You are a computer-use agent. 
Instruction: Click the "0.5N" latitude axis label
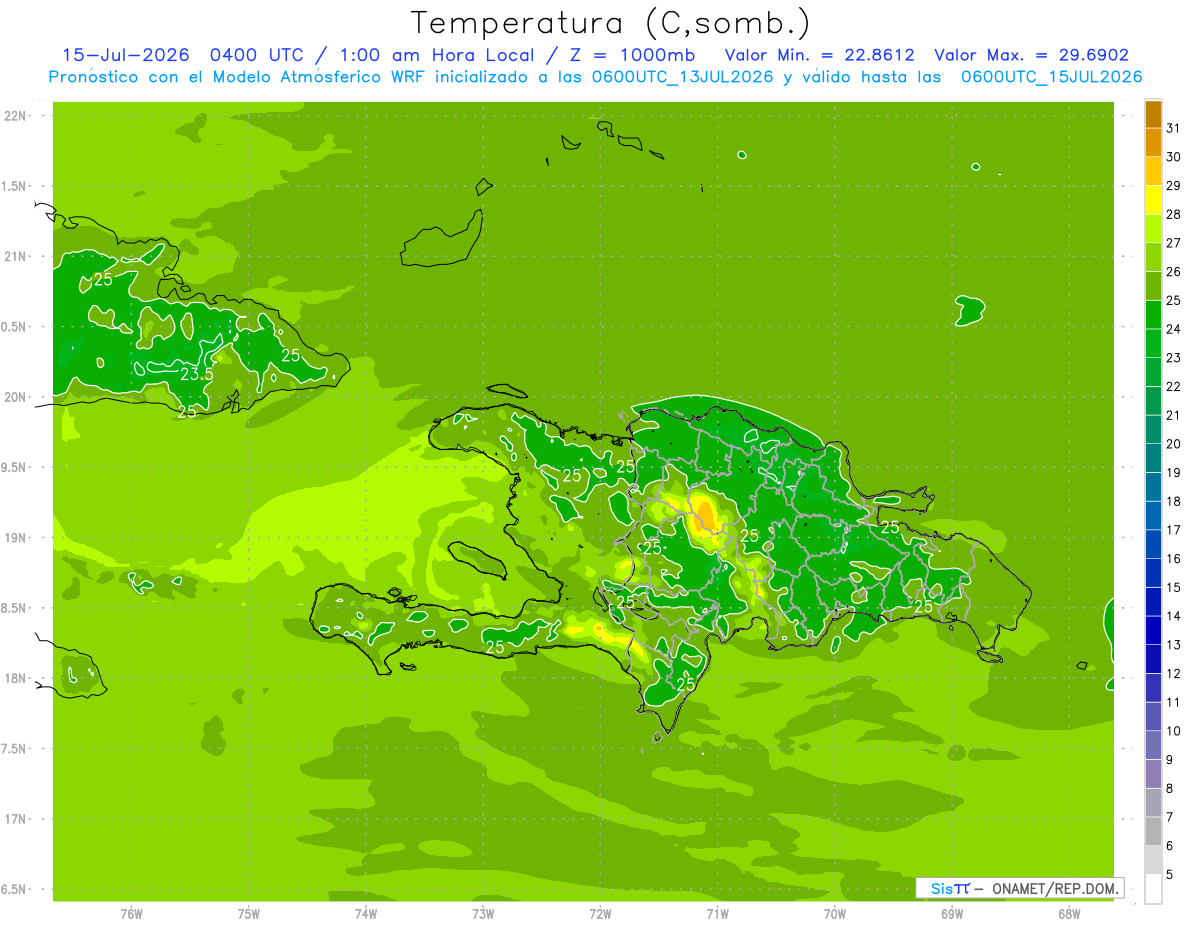pos(15,327)
